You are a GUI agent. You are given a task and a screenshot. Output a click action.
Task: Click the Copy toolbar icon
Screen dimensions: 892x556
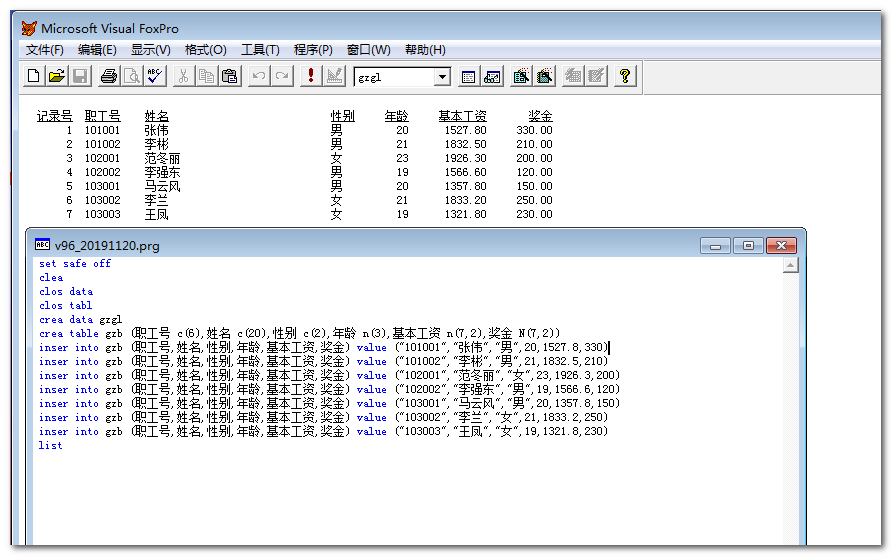[x=207, y=76]
